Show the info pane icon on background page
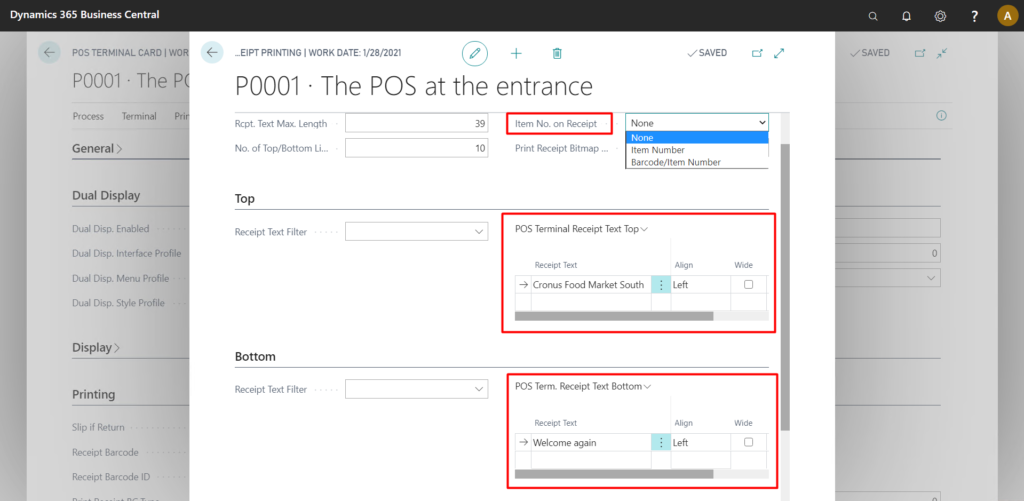Screen dimensions: 1024x501 [941, 116]
